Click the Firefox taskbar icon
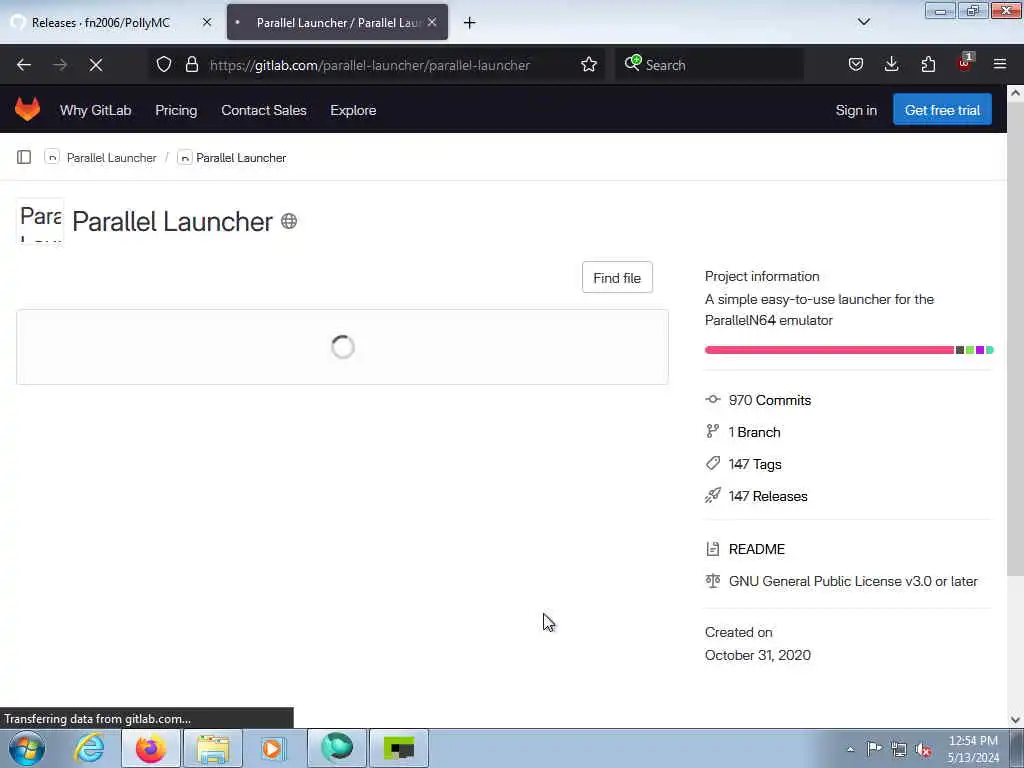This screenshot has width=1024, height=768. 151,748
